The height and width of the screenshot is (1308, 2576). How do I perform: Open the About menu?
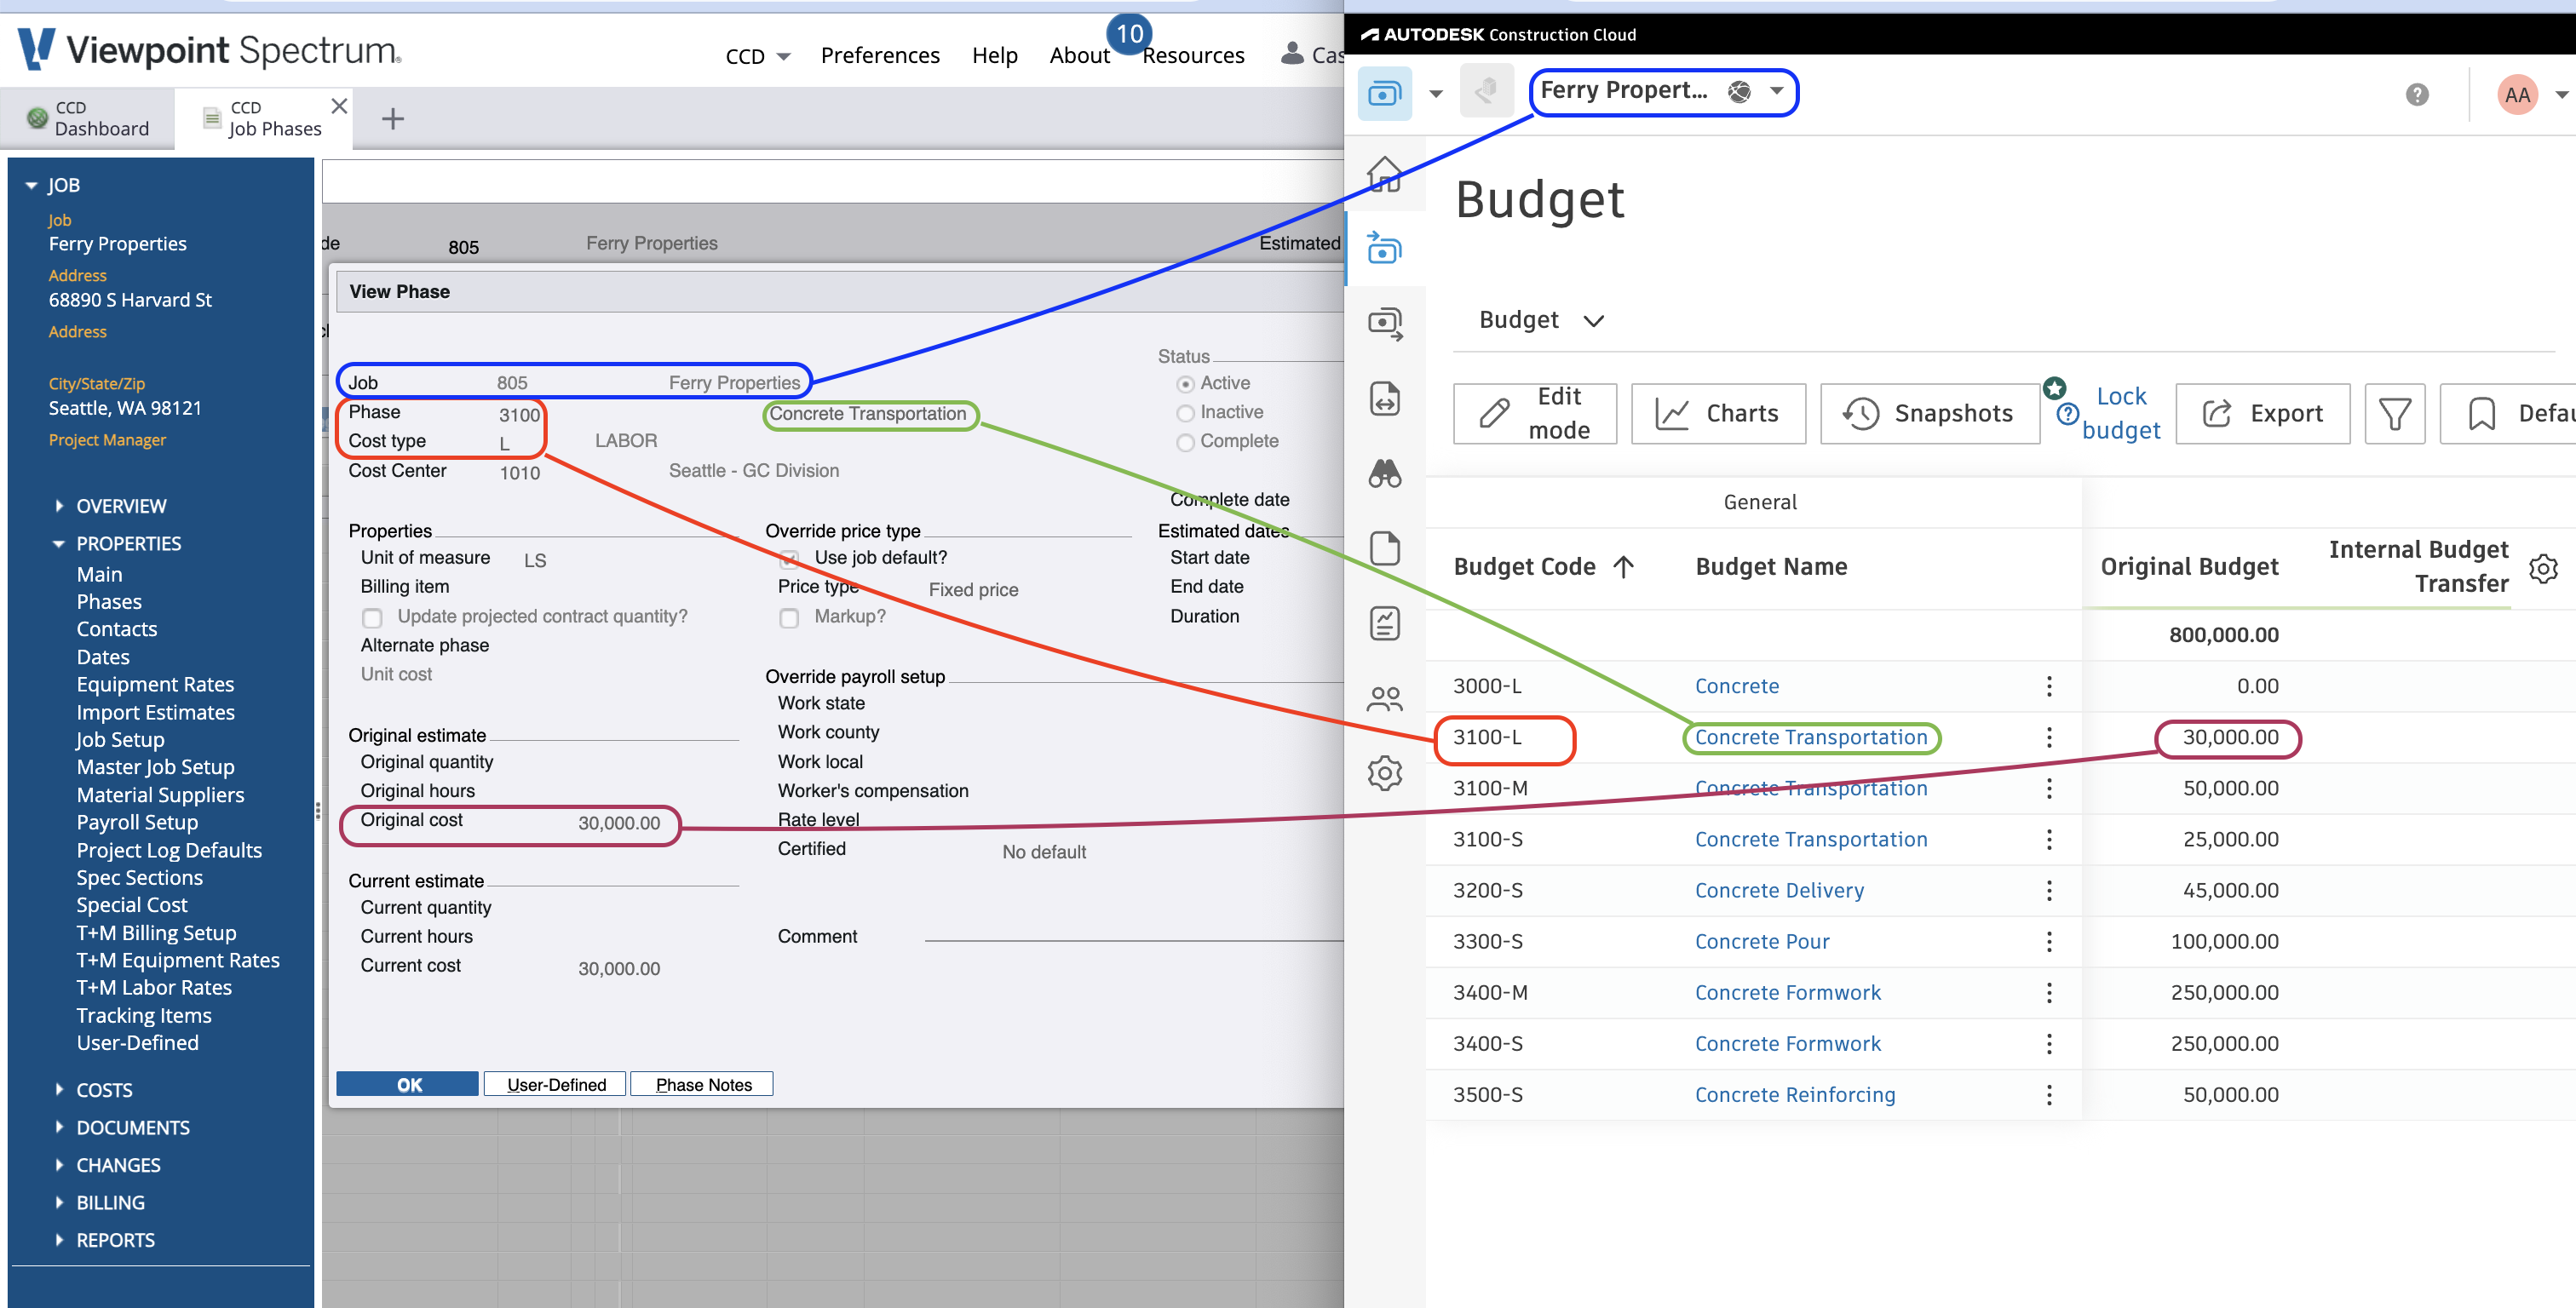[x=1079, y=55]
